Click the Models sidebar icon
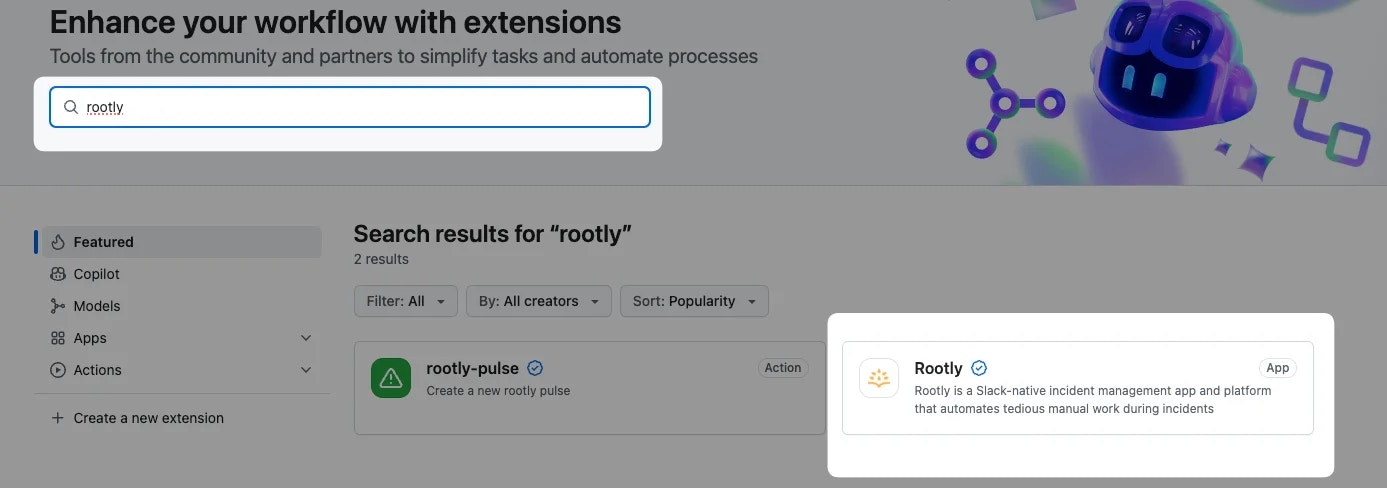Screen dimensions: 1387x488 click(58, 306)
